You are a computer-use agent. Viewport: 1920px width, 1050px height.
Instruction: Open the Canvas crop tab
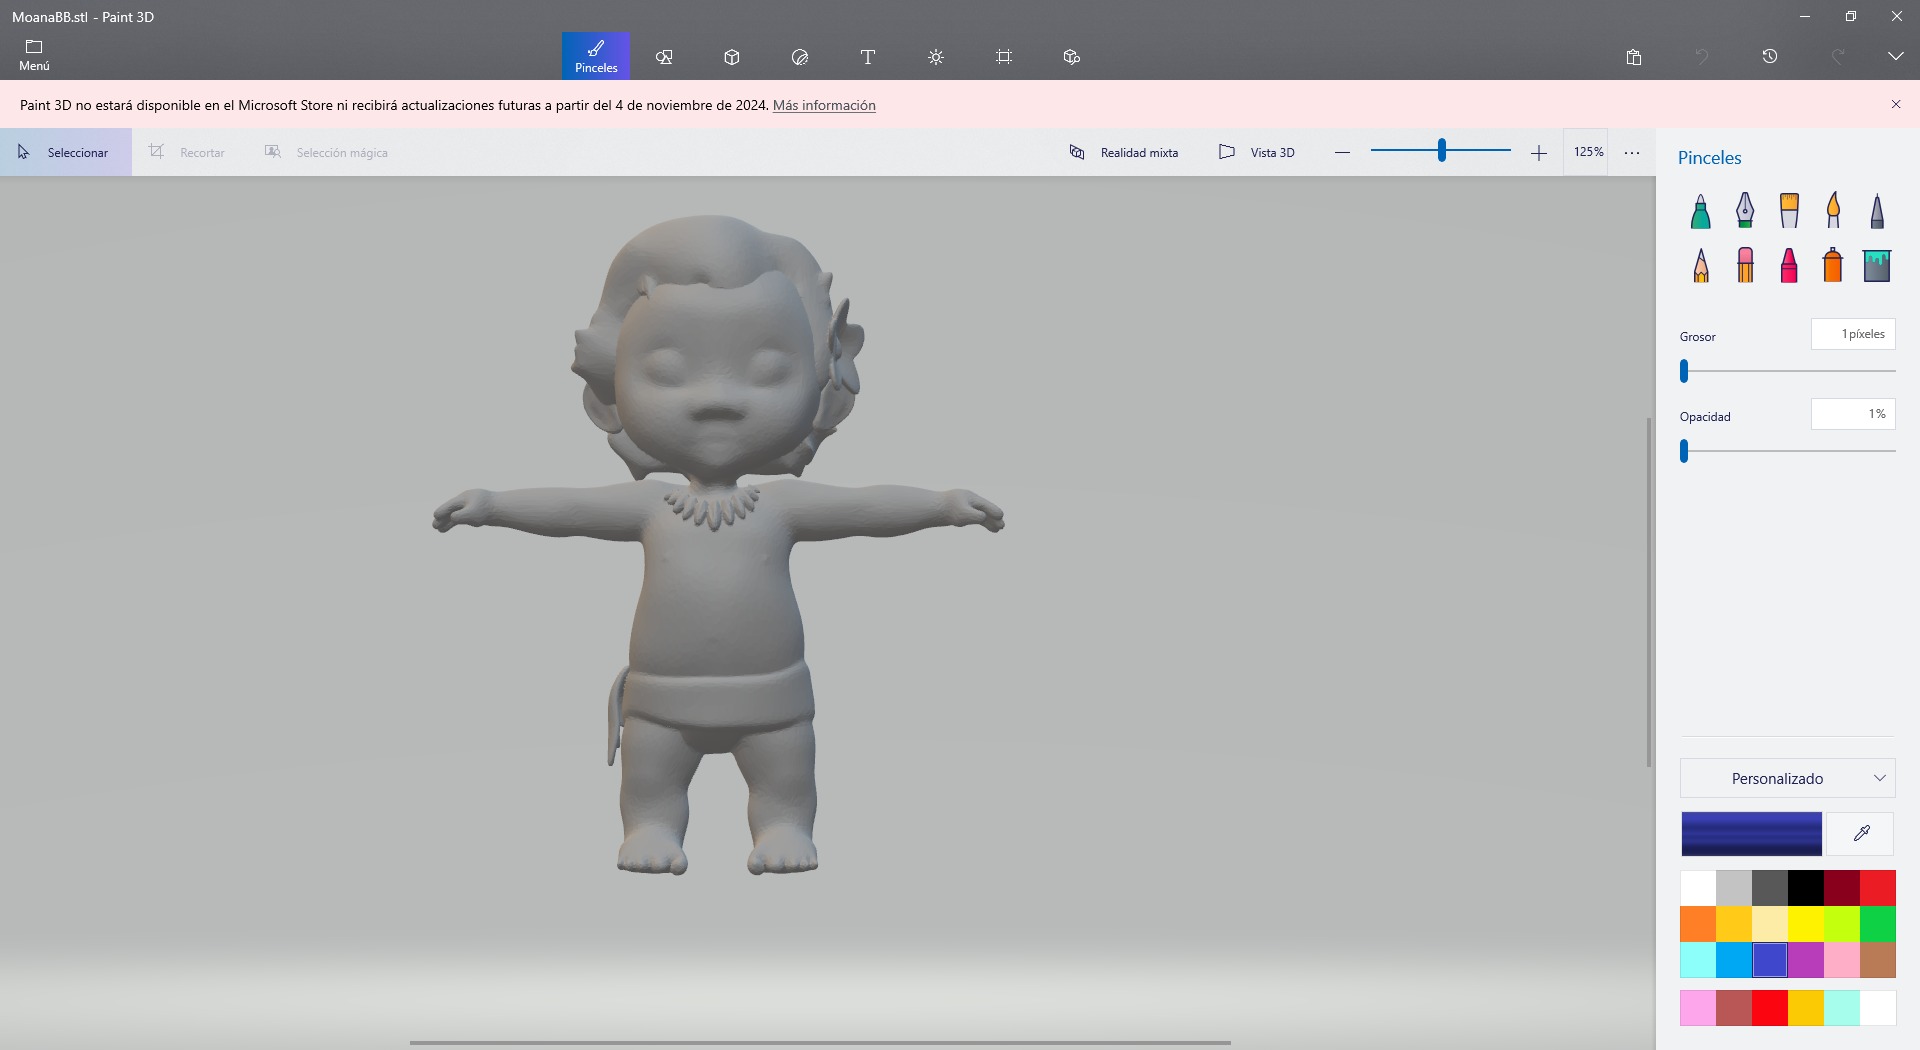(1004, 57)
